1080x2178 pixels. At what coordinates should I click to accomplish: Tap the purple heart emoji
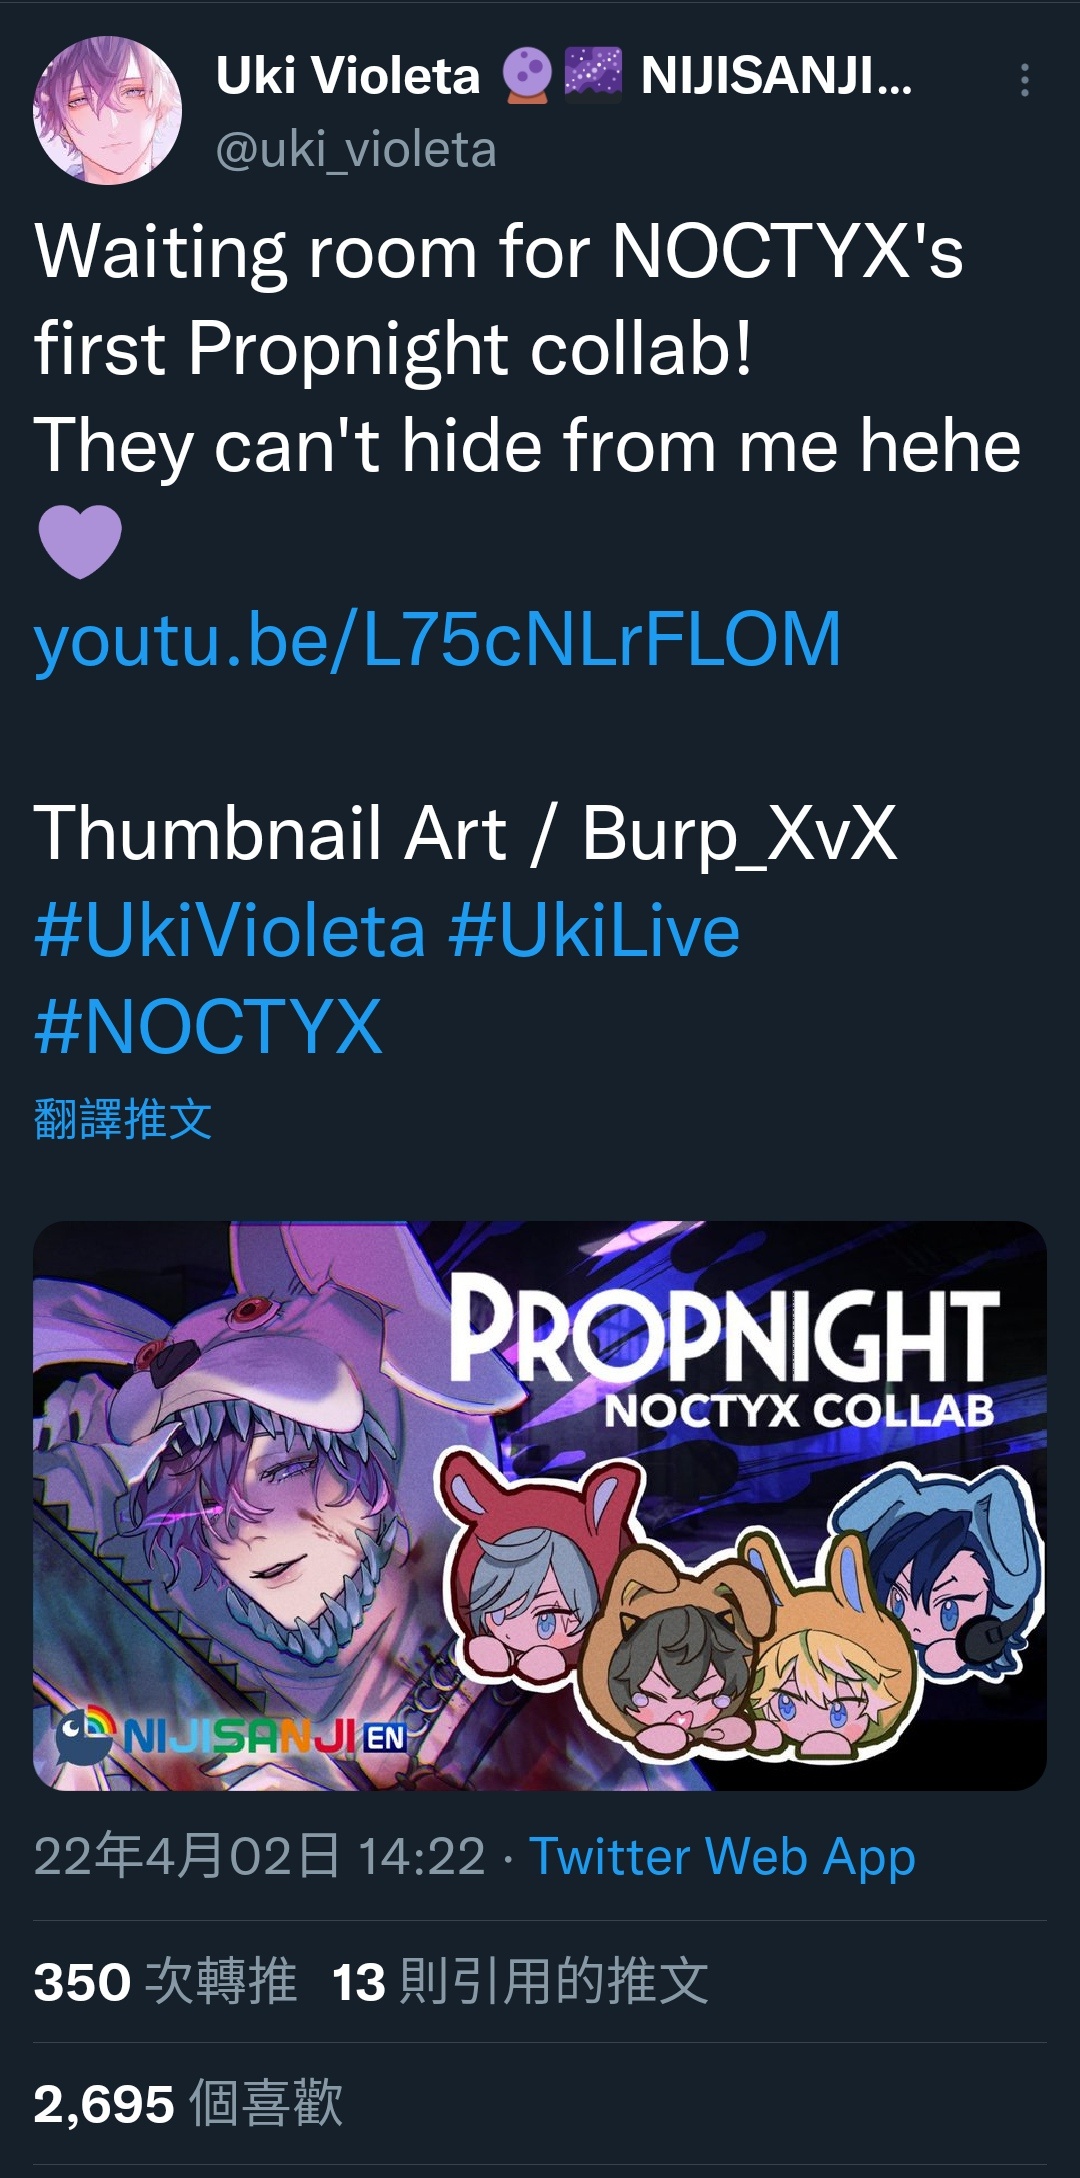(80, 541)
